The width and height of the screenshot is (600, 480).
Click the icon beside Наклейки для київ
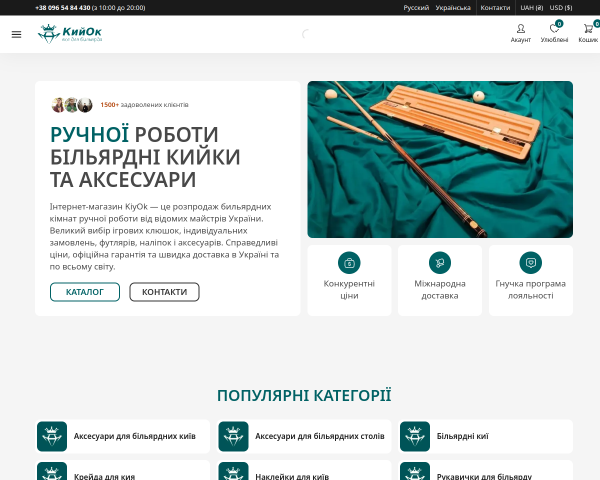click(x=233, y=472)
